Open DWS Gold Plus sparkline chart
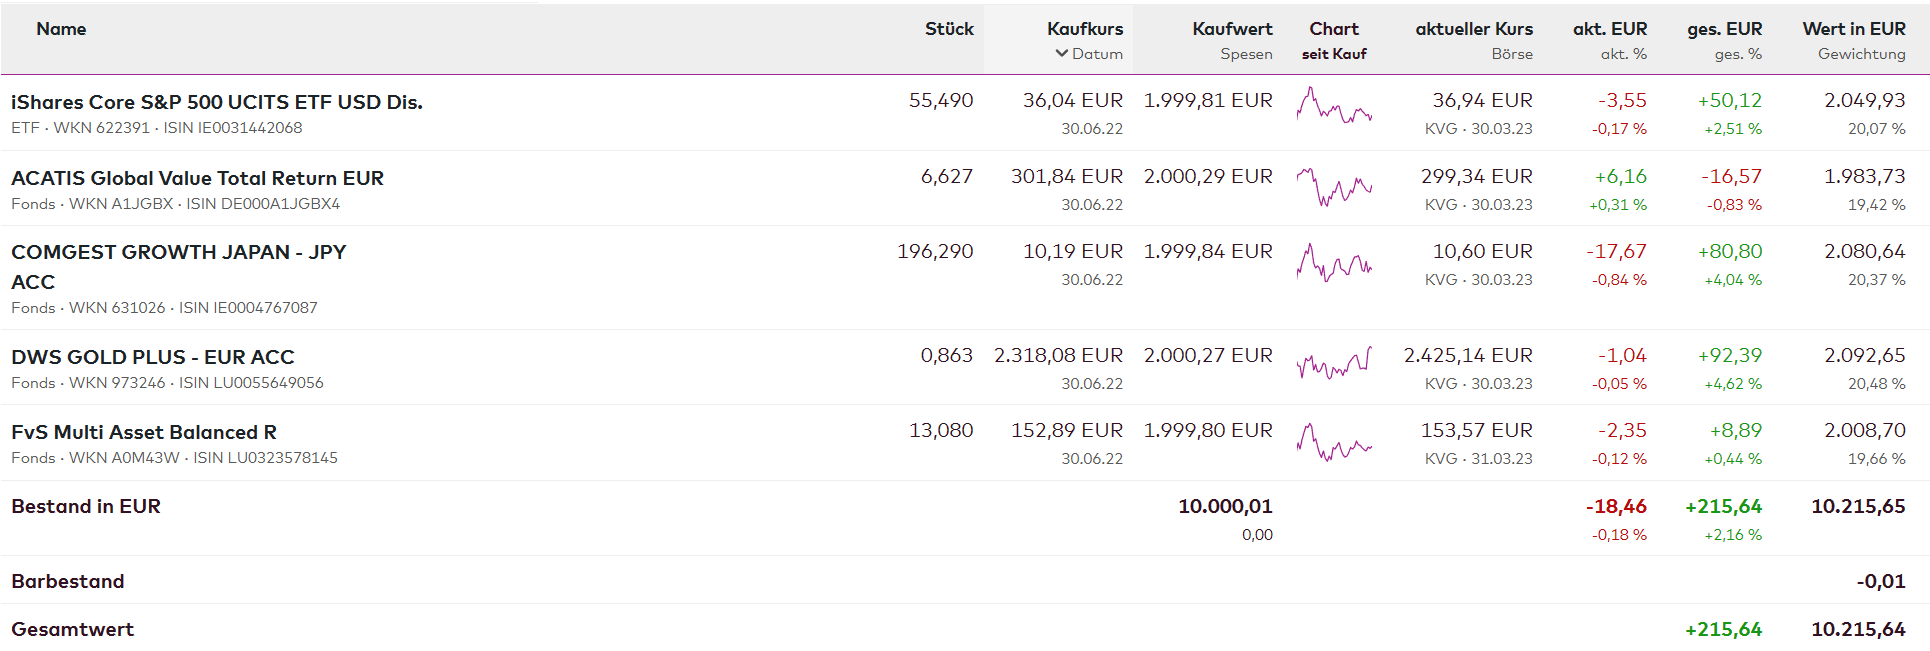Image resolution: width=1930 pixels, height=651 pixels. click(x=1334, y=365)
